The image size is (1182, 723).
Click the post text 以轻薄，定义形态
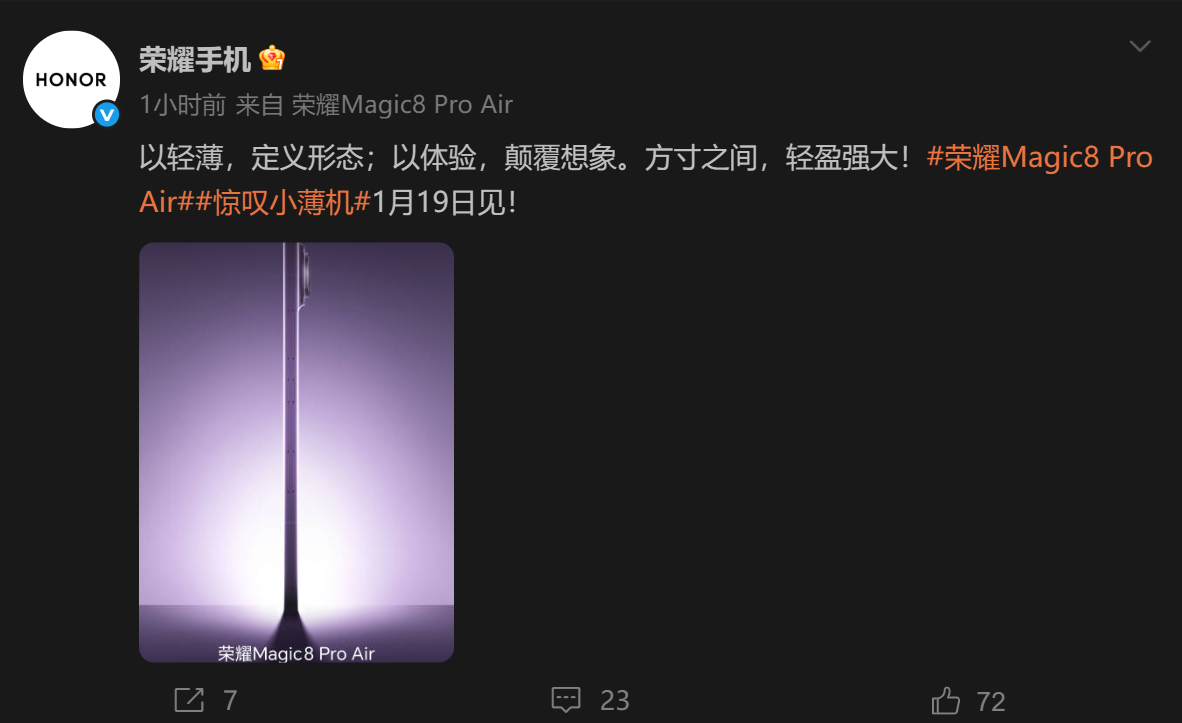(252, 158)
